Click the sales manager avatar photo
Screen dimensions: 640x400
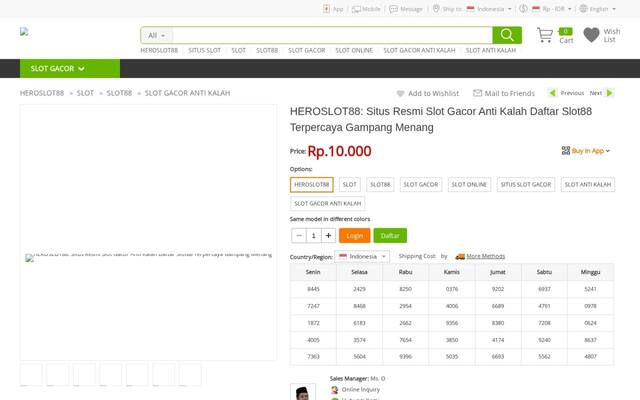coord(303,392)
